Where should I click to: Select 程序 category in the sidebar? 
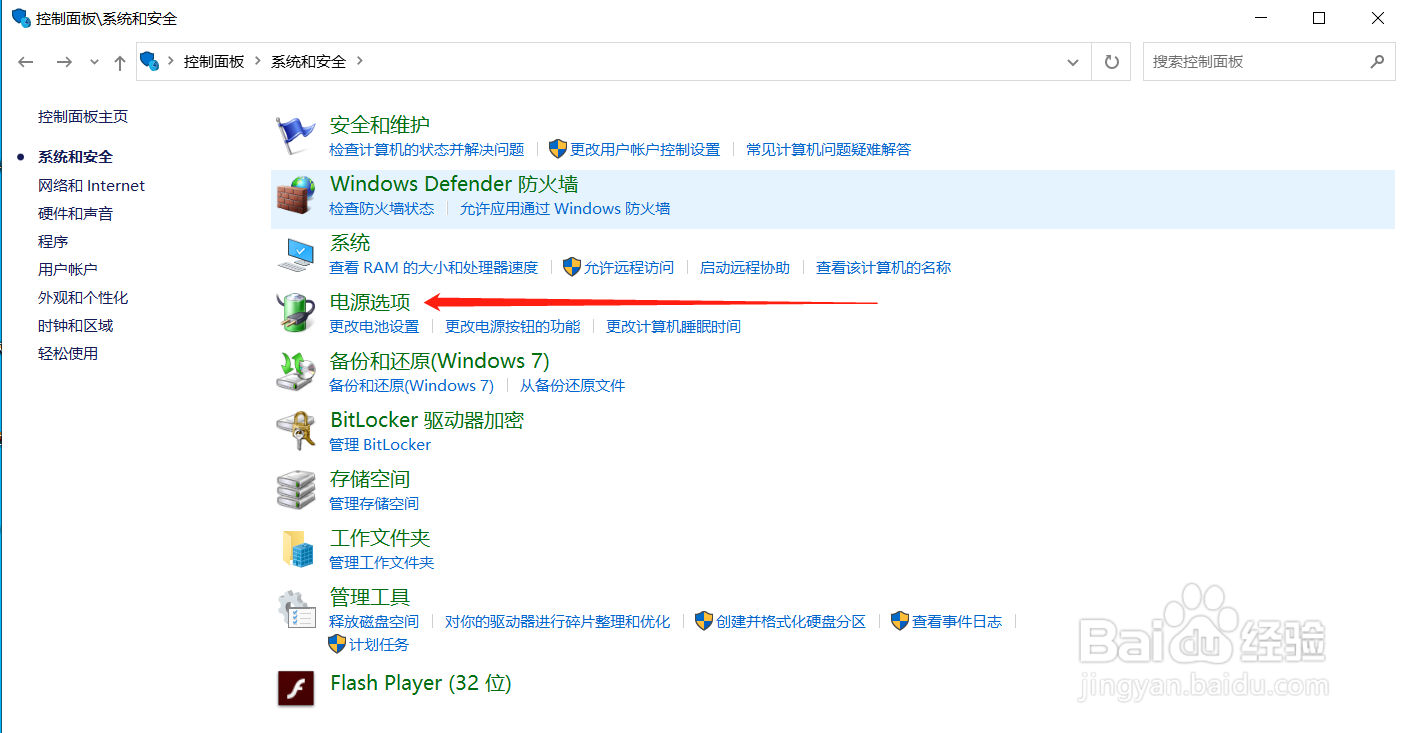pyautogui.click(x=53, y=242)
